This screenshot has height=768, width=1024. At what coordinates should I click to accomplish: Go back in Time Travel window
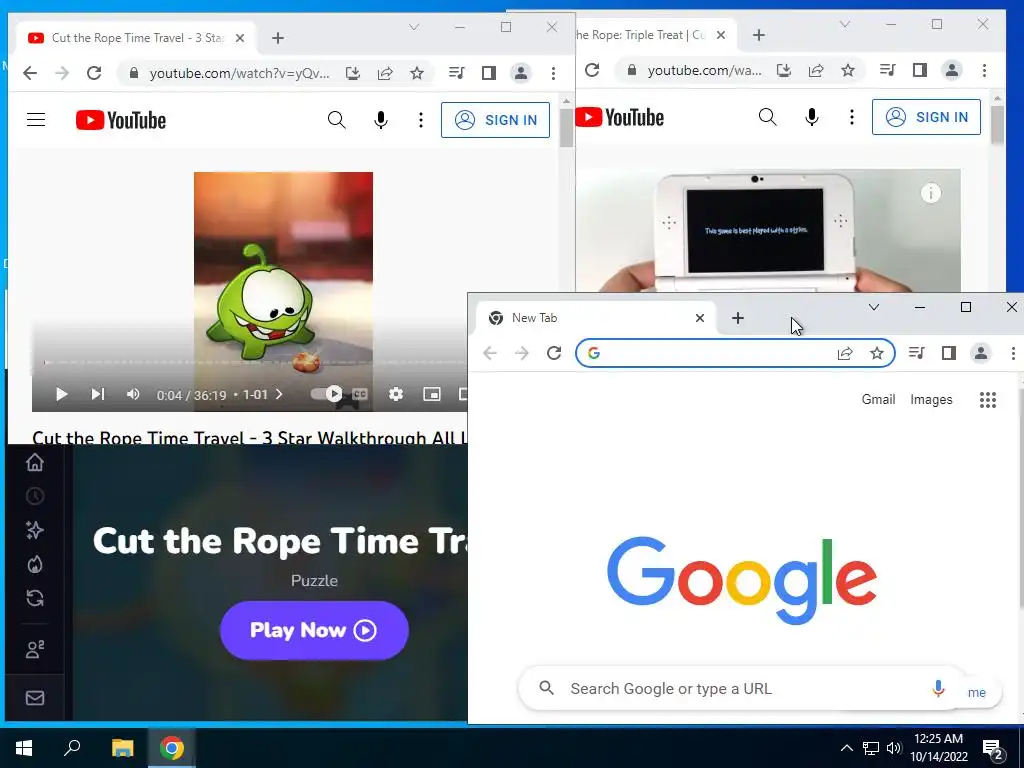pyautogui.click(x=30, y=73)
